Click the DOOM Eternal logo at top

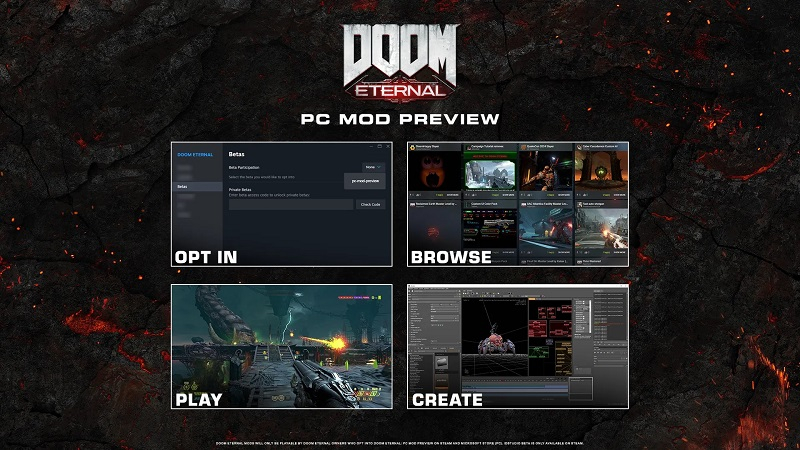click(x=400, y=60)
